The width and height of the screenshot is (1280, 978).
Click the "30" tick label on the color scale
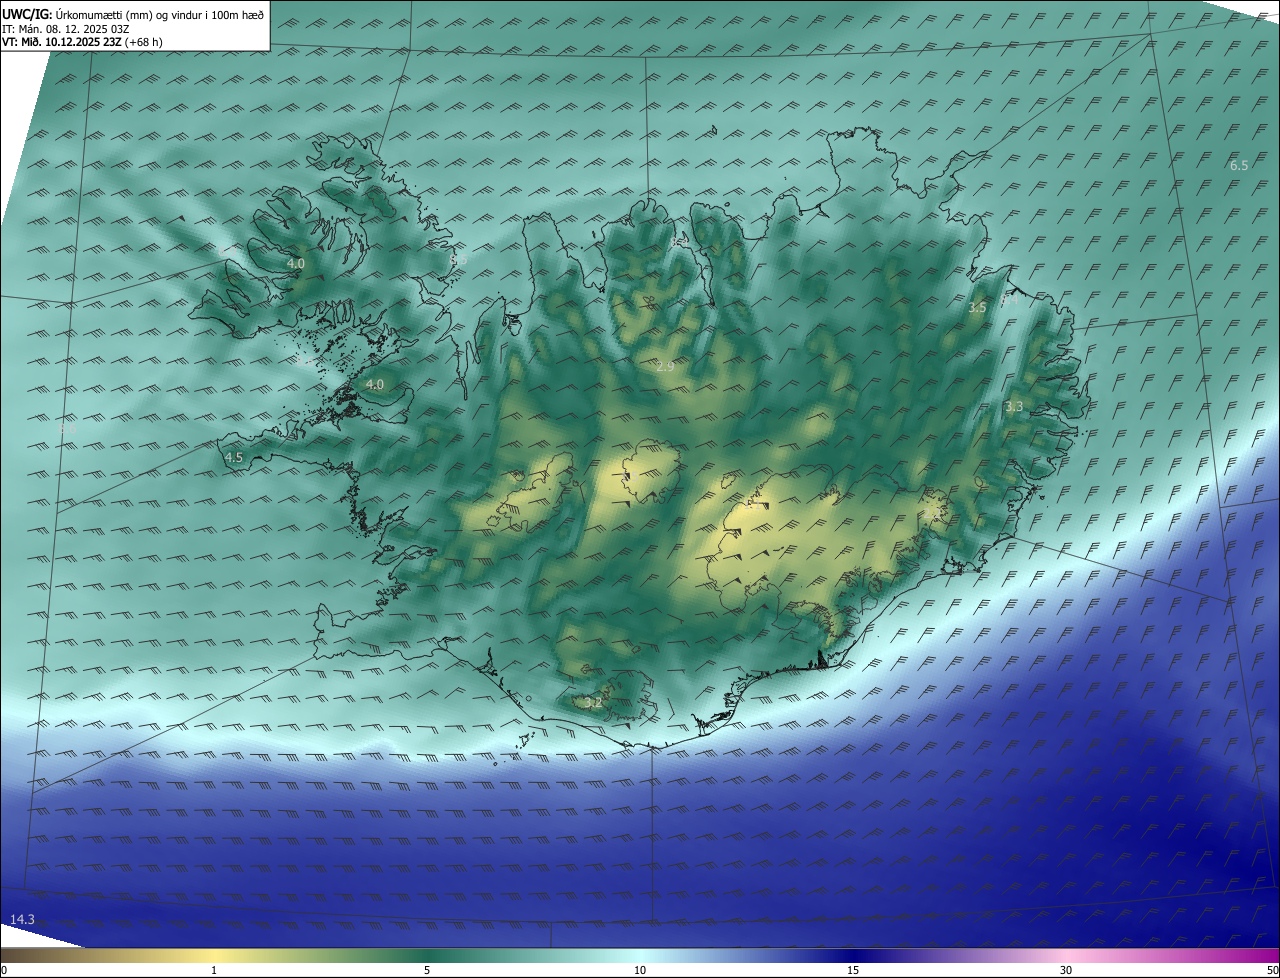[1066, 970]
